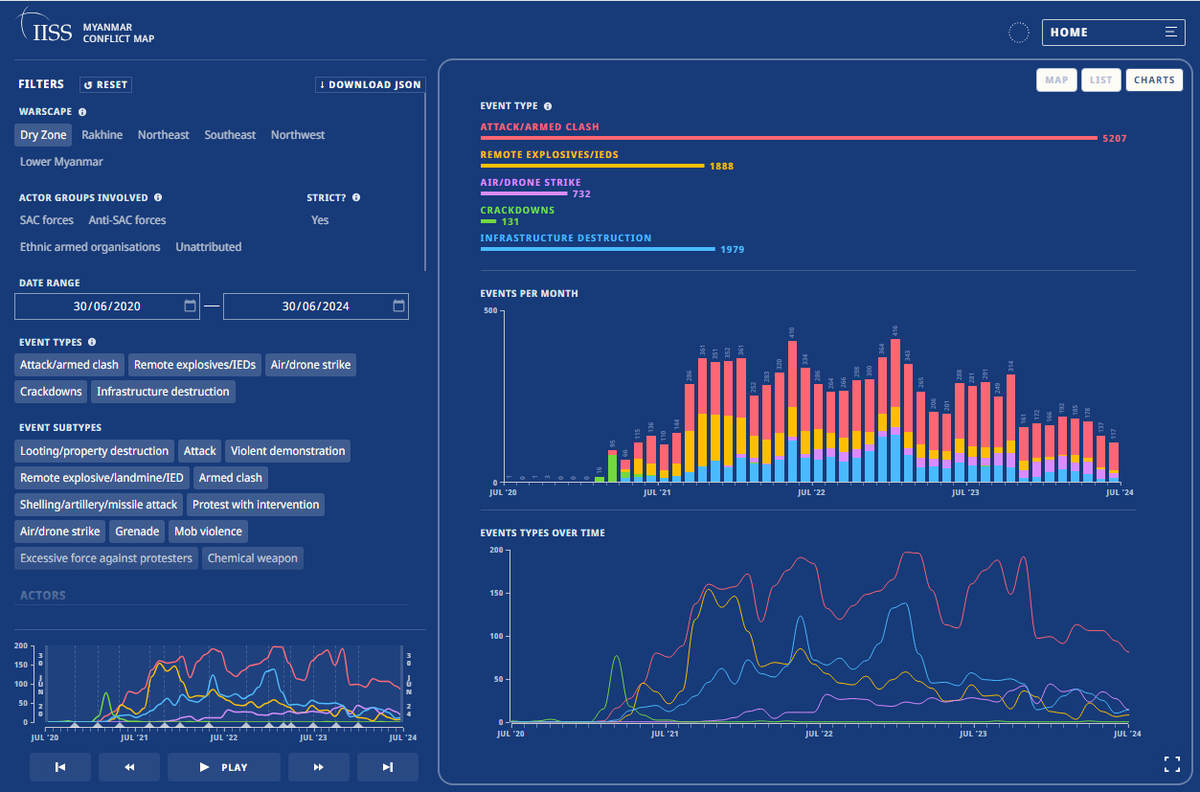Step timeline backward with rewind button
Image resolution: width=1200 pixels, height=792 pixels.
pos(129,767)
